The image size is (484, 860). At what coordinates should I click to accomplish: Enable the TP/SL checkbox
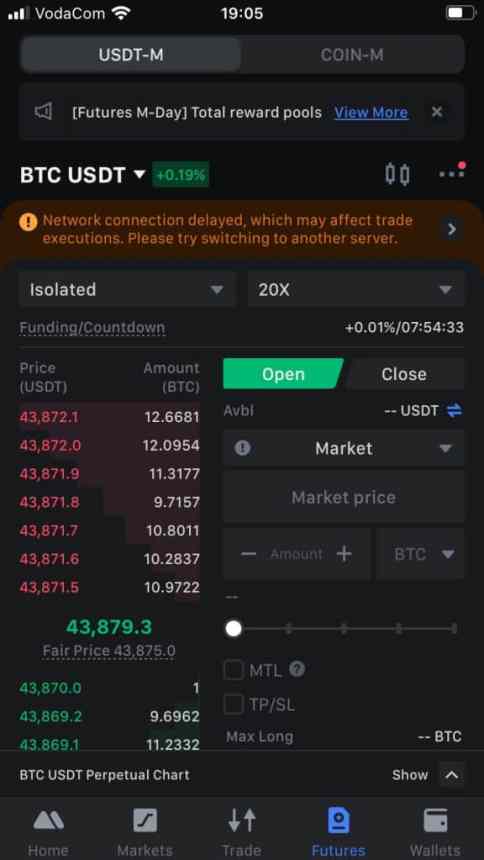233,704
